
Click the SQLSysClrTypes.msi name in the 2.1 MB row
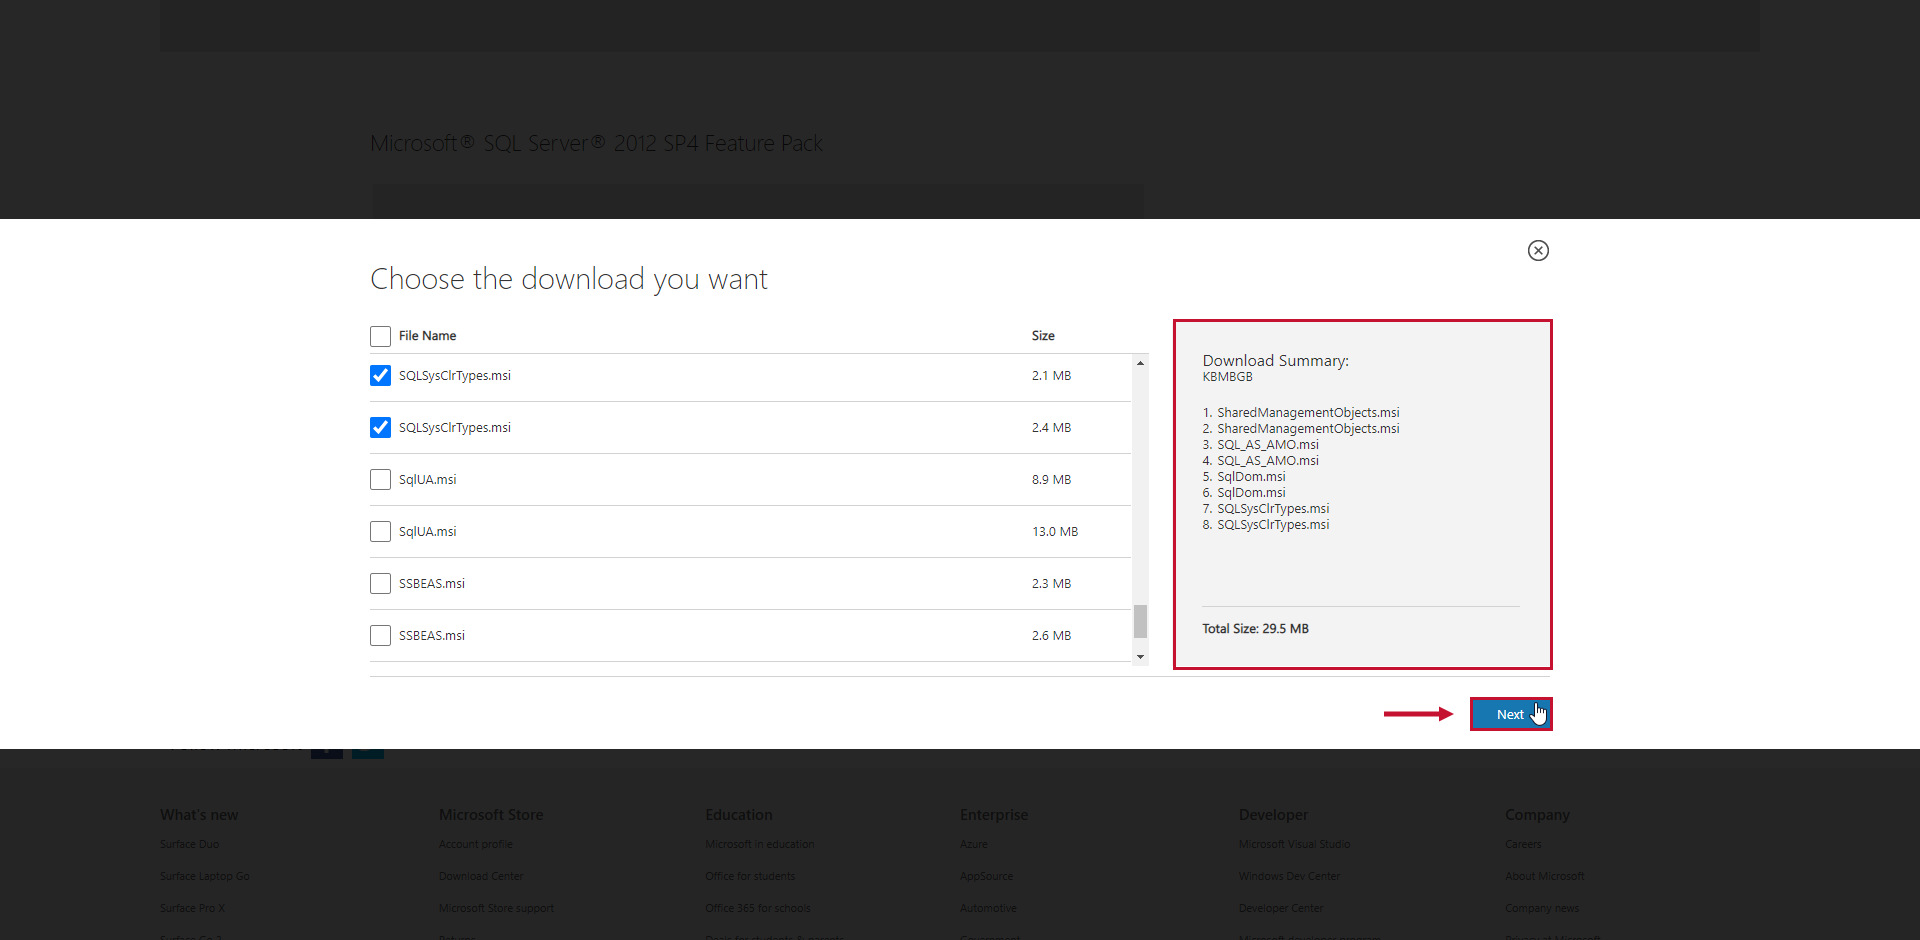(455, 376)
